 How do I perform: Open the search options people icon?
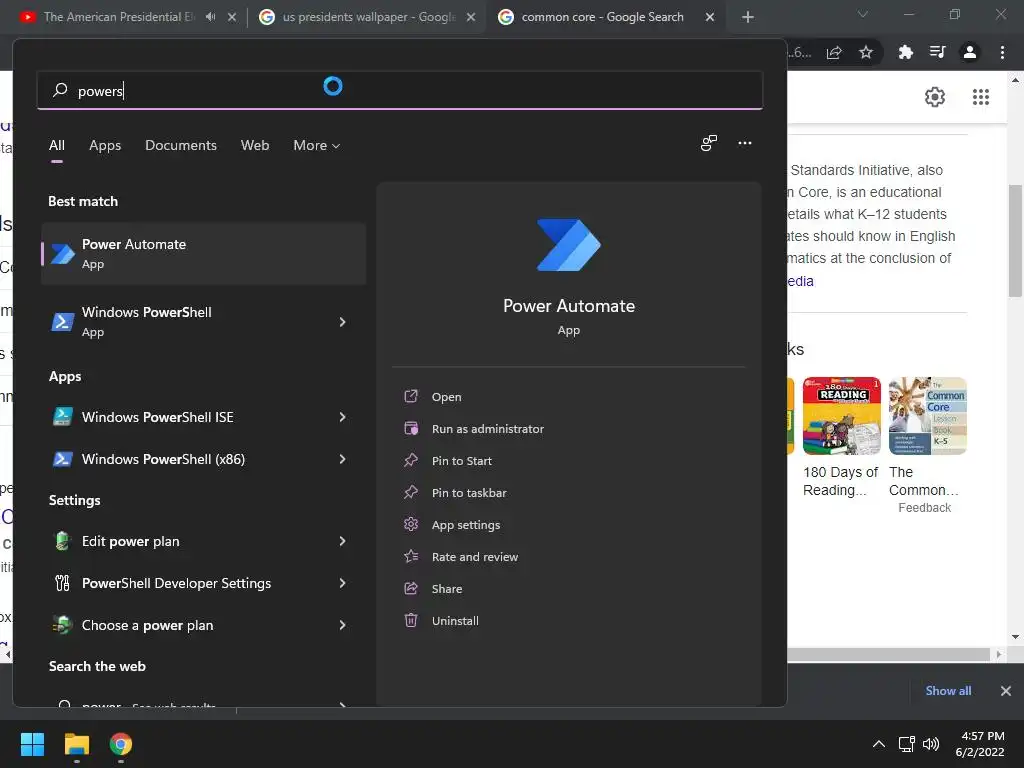(x=709, y=143)
